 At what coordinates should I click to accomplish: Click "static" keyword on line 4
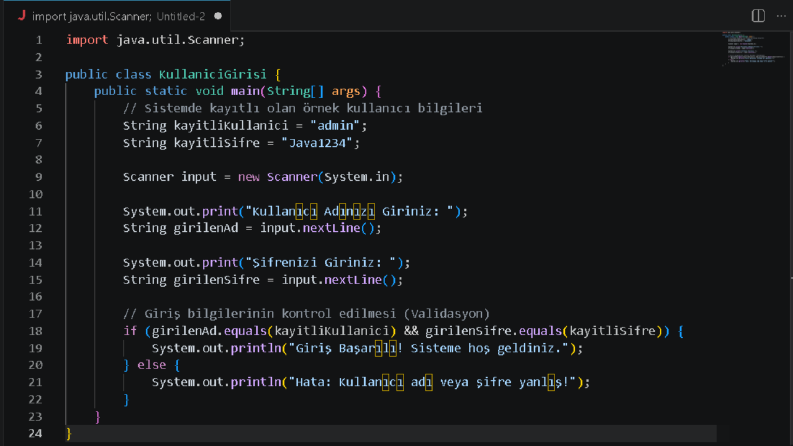(x=166, y=91)
